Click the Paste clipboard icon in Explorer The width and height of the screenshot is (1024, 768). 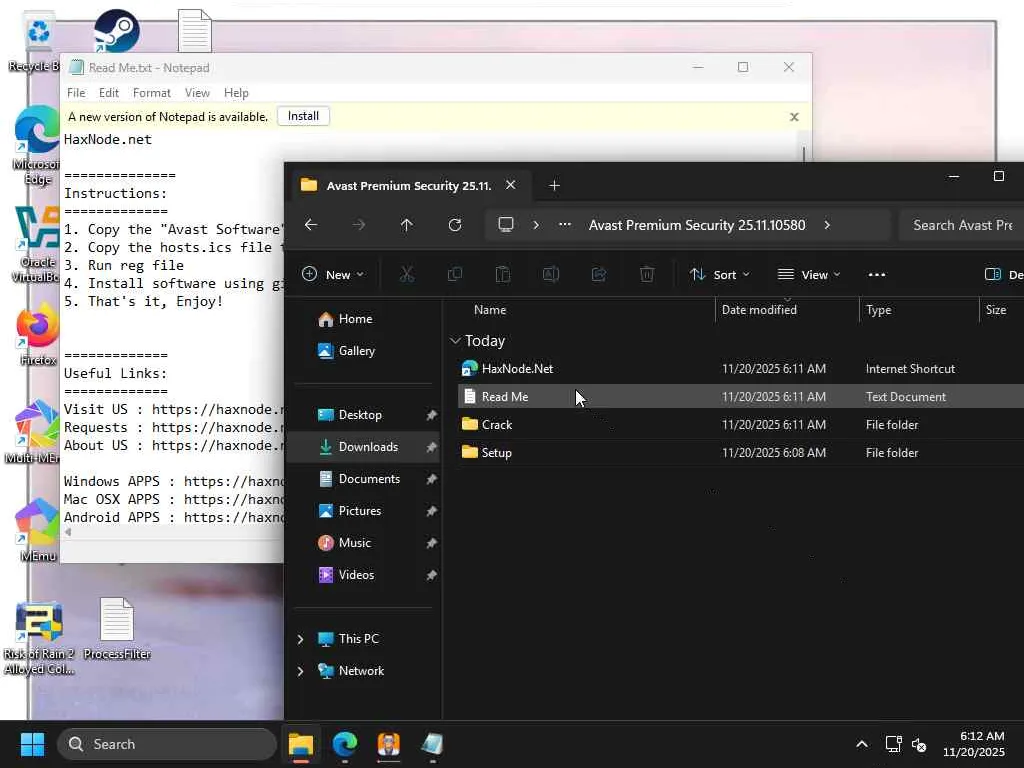point(503,274)
